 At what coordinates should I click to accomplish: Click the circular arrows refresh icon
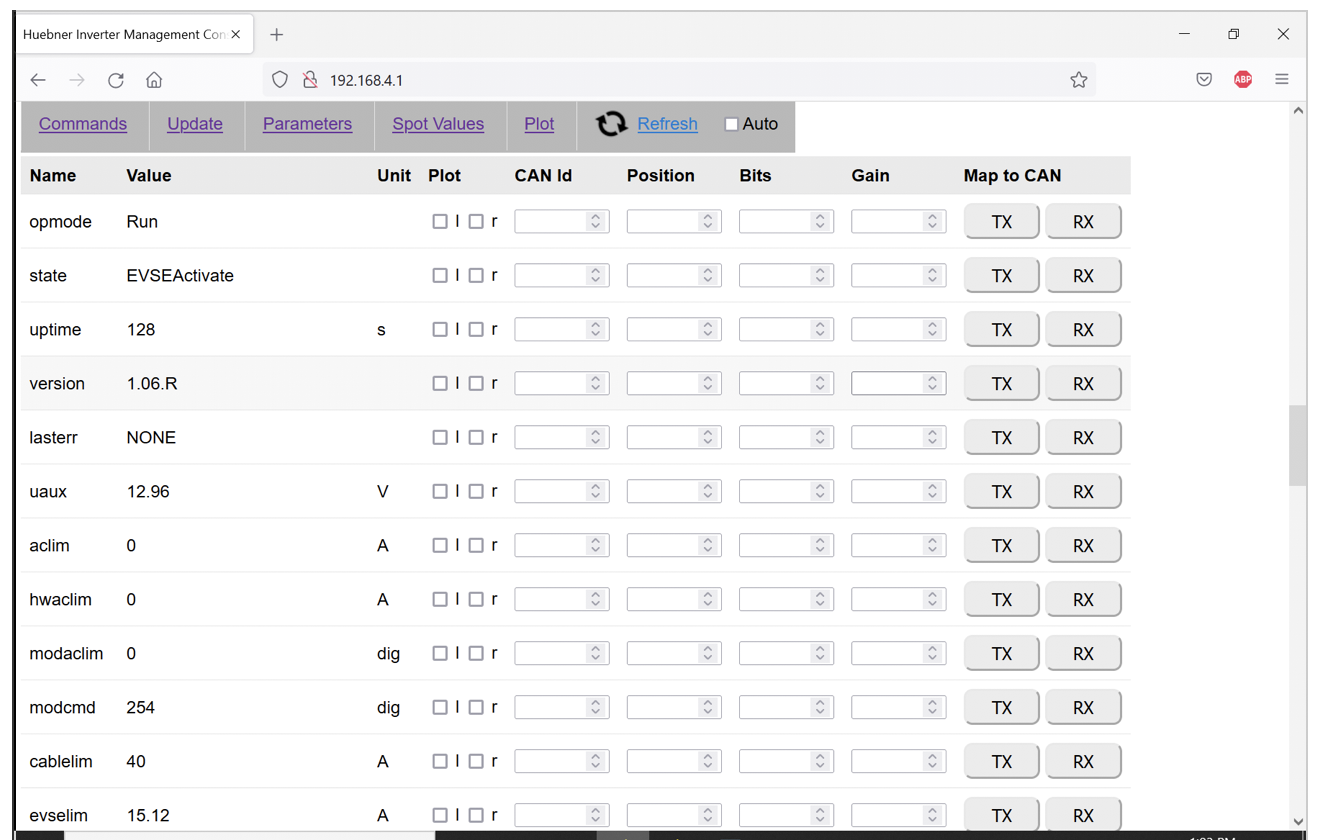(x=611, y=124)
